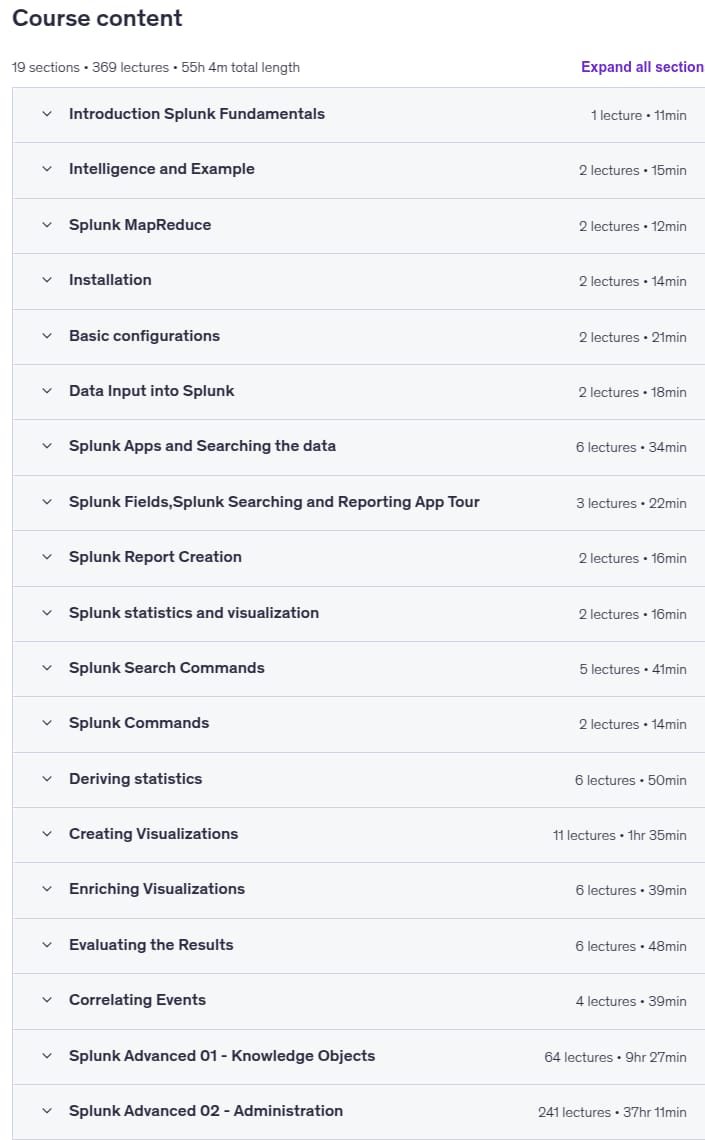The height and width of the screenshot is (1140, 705).
Task: Expand Correlating Events chevron
Action: [x=47, y=1000]
